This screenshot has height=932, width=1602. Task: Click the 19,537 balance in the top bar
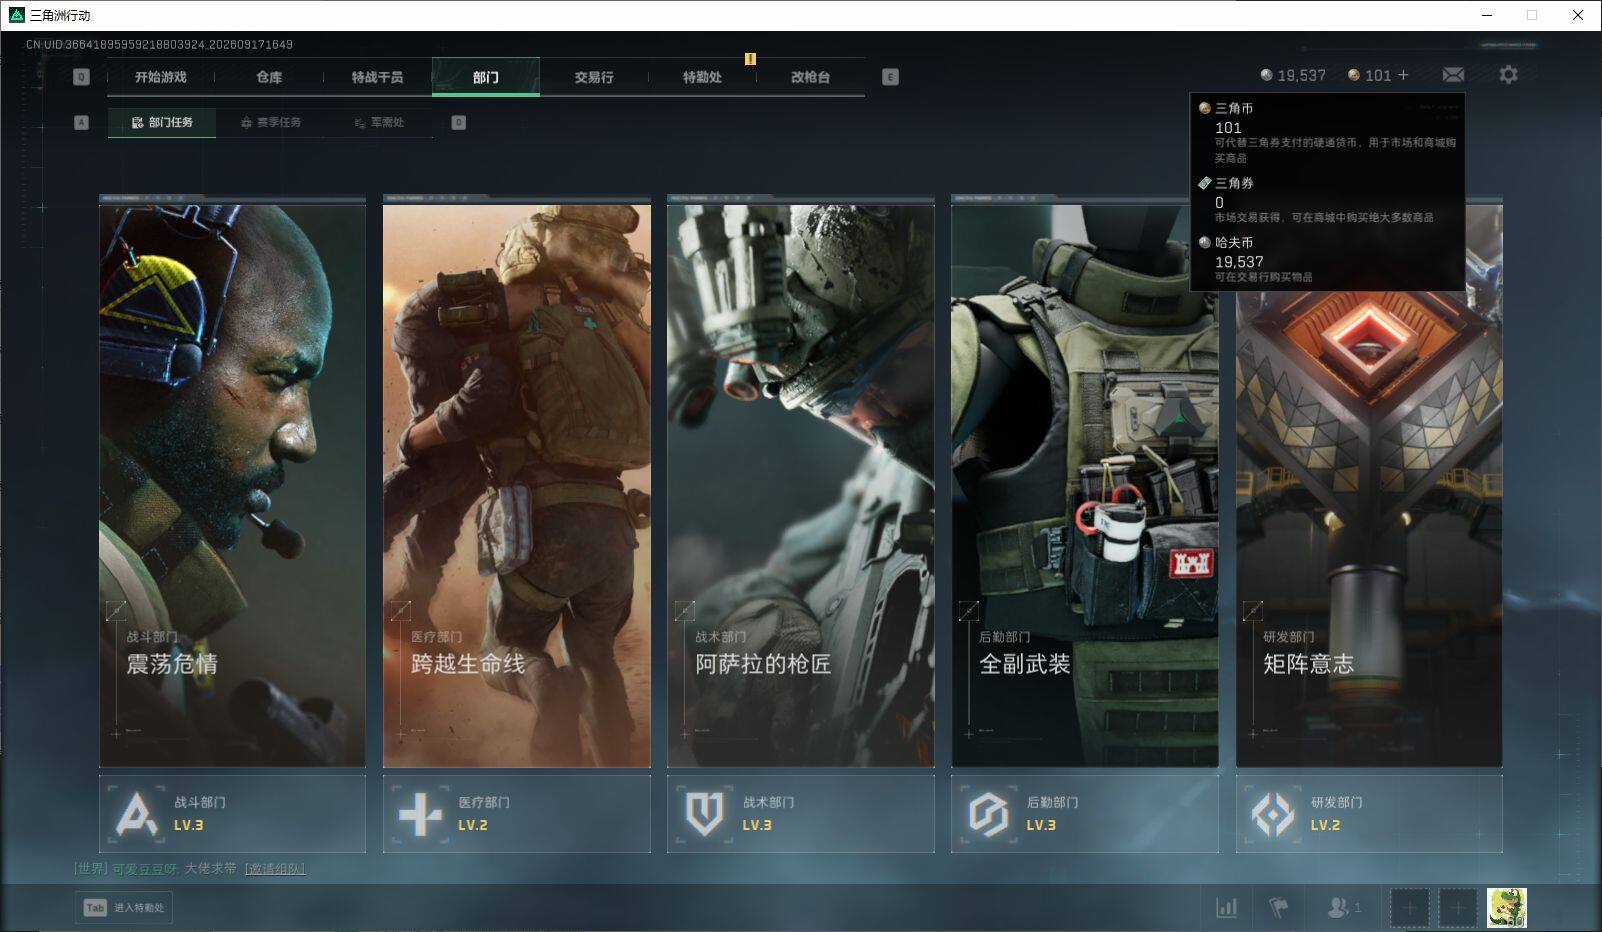[x=1301, y=75]
